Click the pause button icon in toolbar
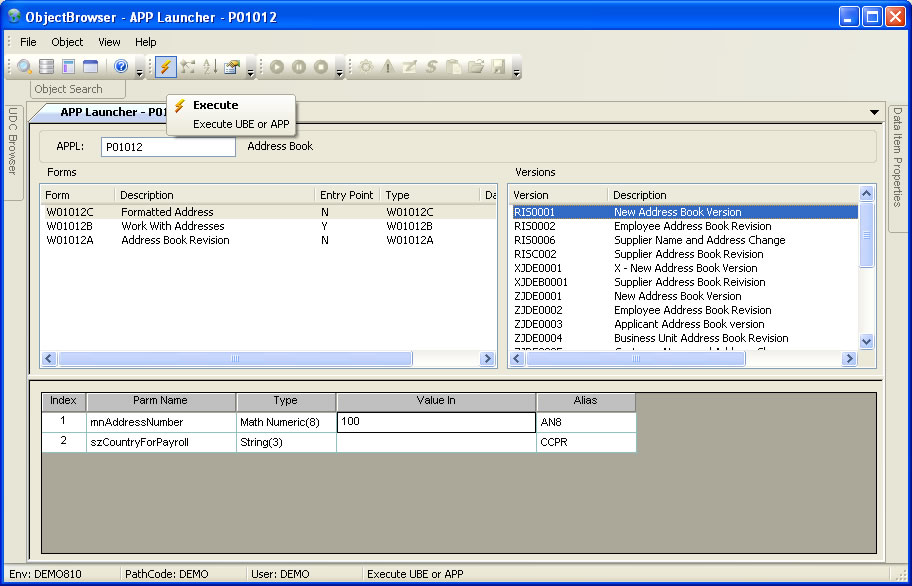 [298, 67]
